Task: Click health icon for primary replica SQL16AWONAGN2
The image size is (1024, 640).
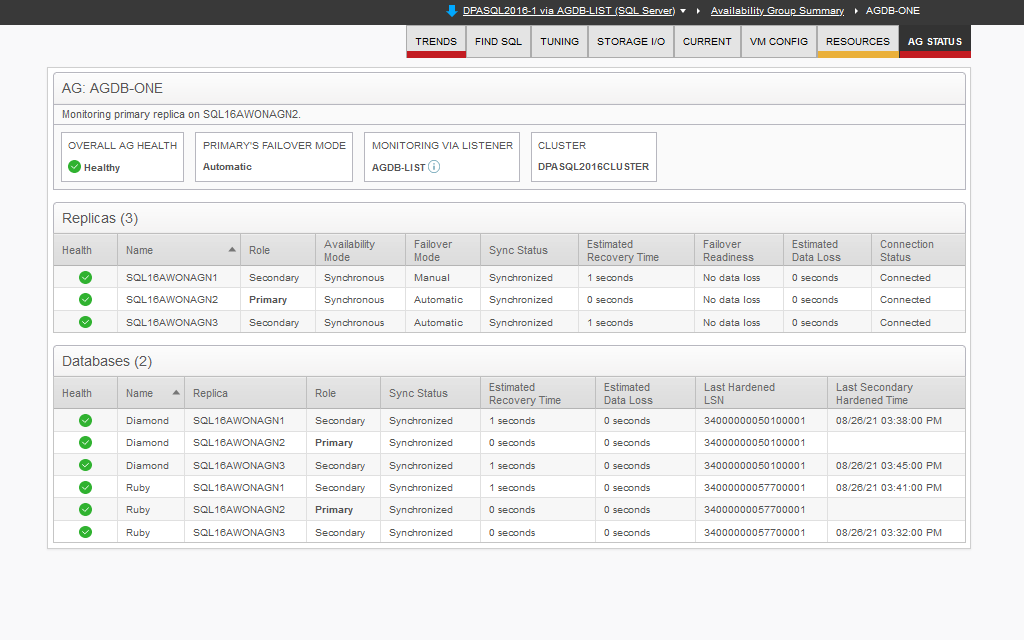Action: point(85,300)
